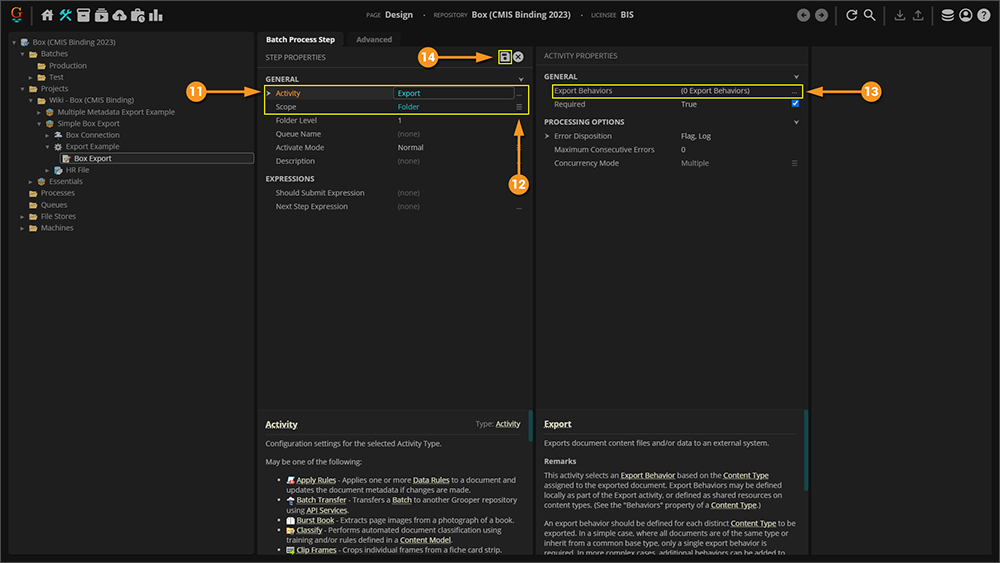Open the search magnifier icon
1000x563 pixels.
(x=870, y=15)
